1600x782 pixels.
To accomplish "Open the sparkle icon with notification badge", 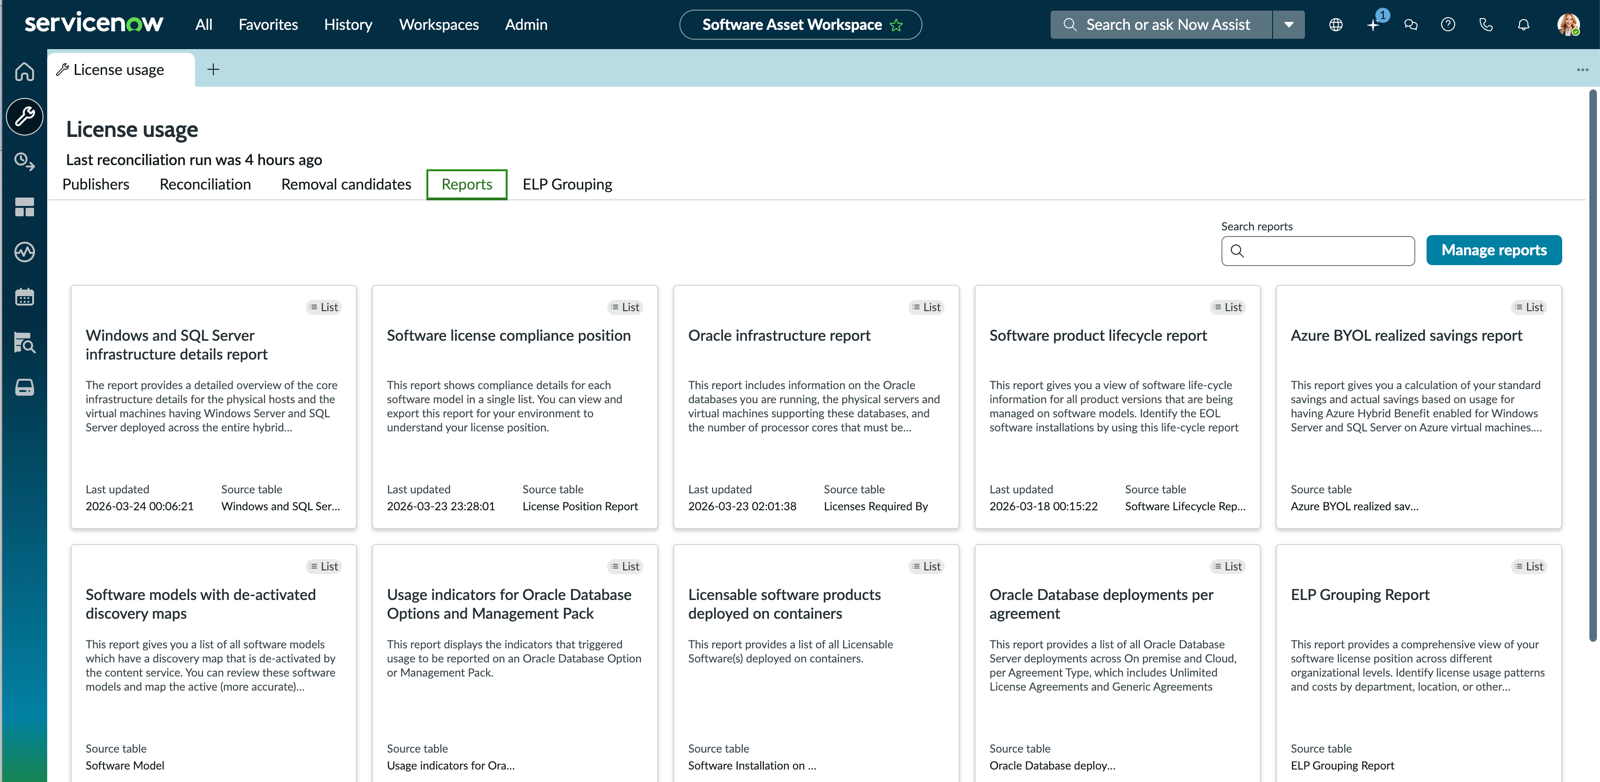I will tap(1374, 24).
